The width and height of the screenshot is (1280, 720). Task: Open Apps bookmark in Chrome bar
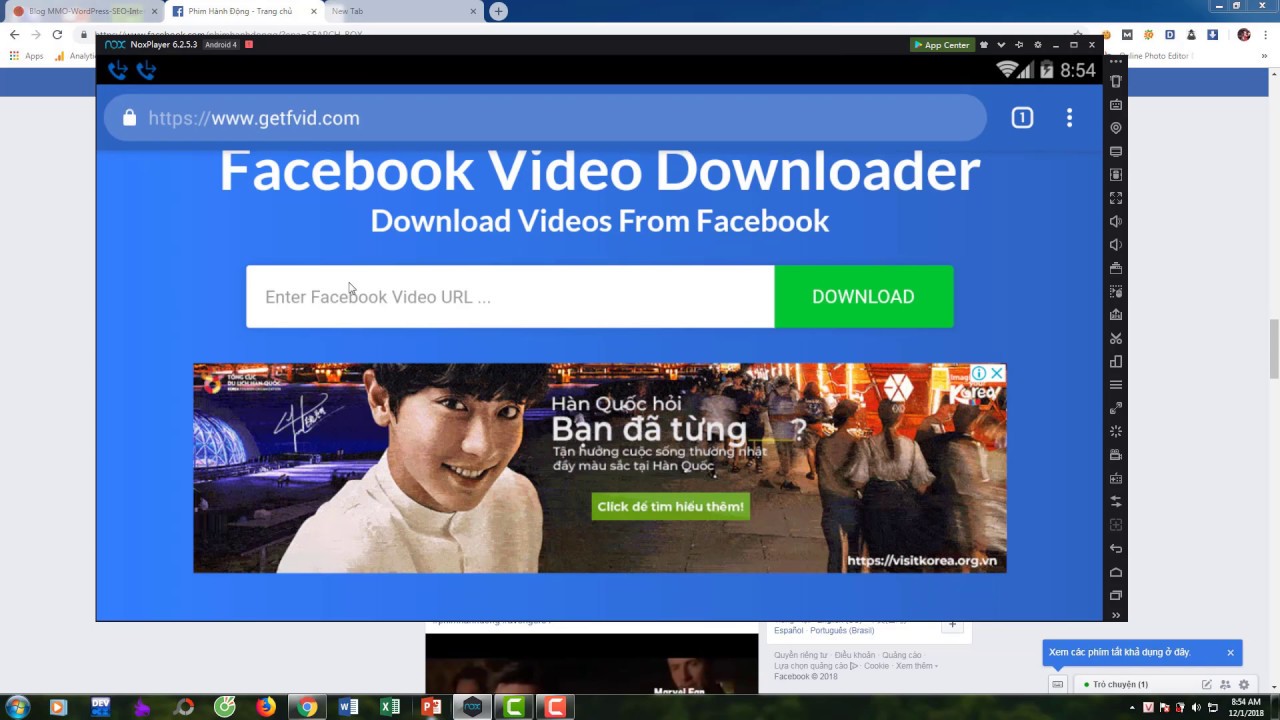pos(27,56)
